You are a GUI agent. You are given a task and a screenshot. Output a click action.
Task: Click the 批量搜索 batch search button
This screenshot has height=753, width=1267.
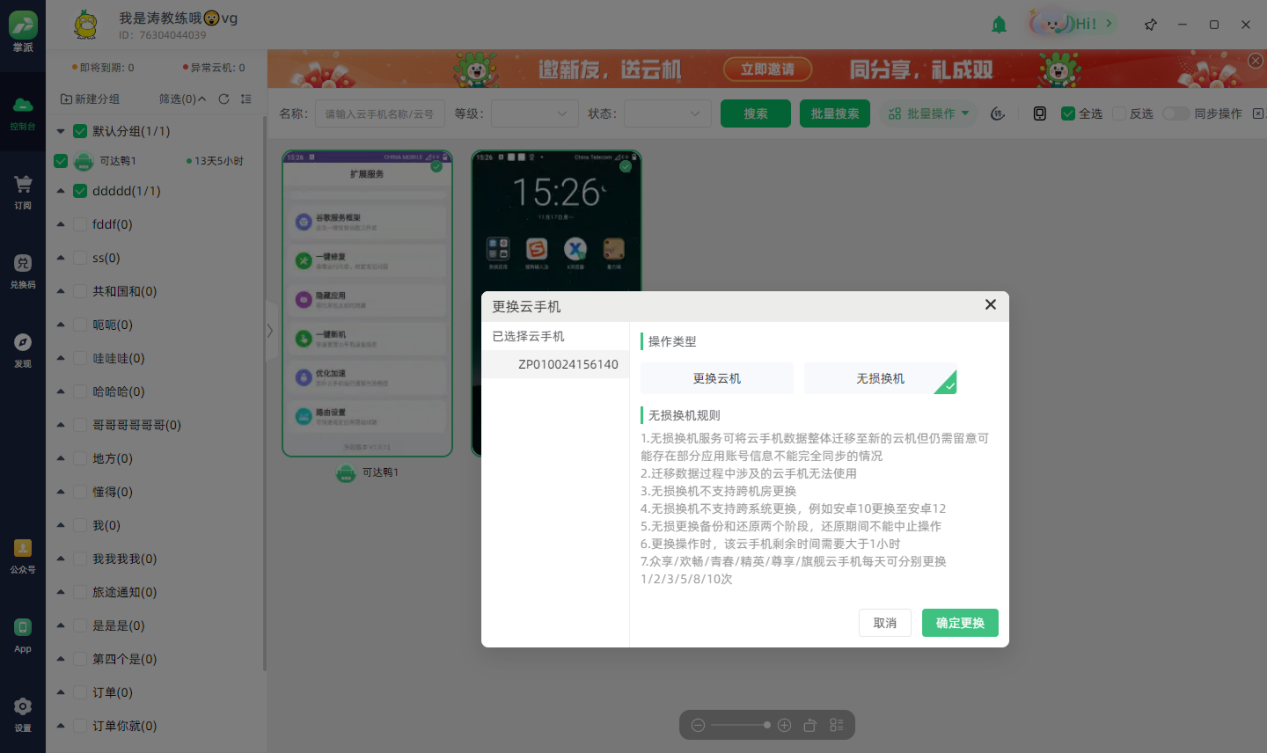tap(835, 114)
